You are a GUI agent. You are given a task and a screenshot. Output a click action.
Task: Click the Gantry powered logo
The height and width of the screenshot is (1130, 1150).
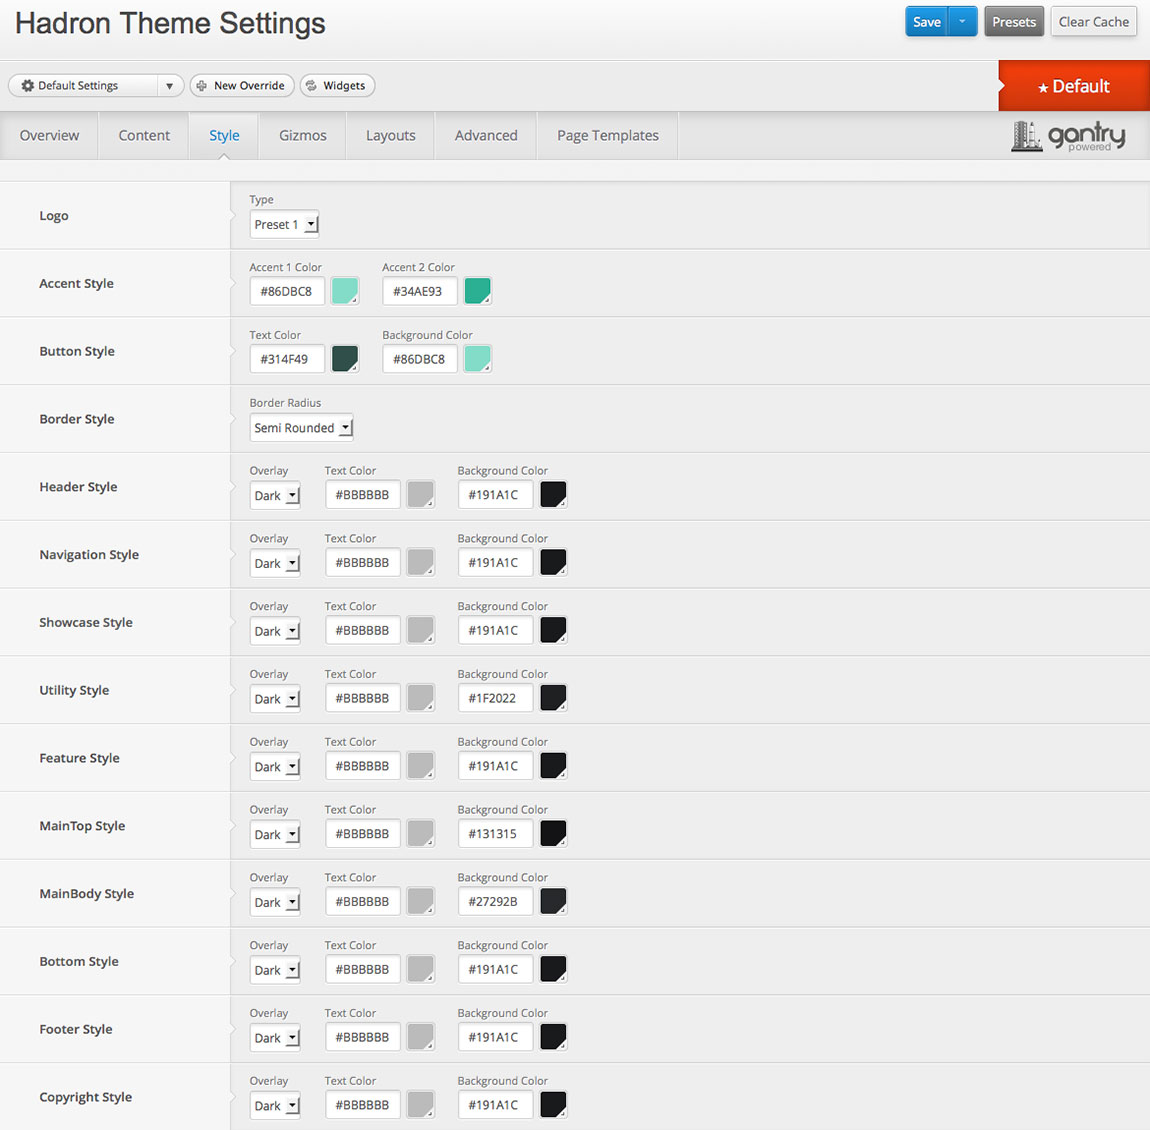click(x=1068, y=136)
